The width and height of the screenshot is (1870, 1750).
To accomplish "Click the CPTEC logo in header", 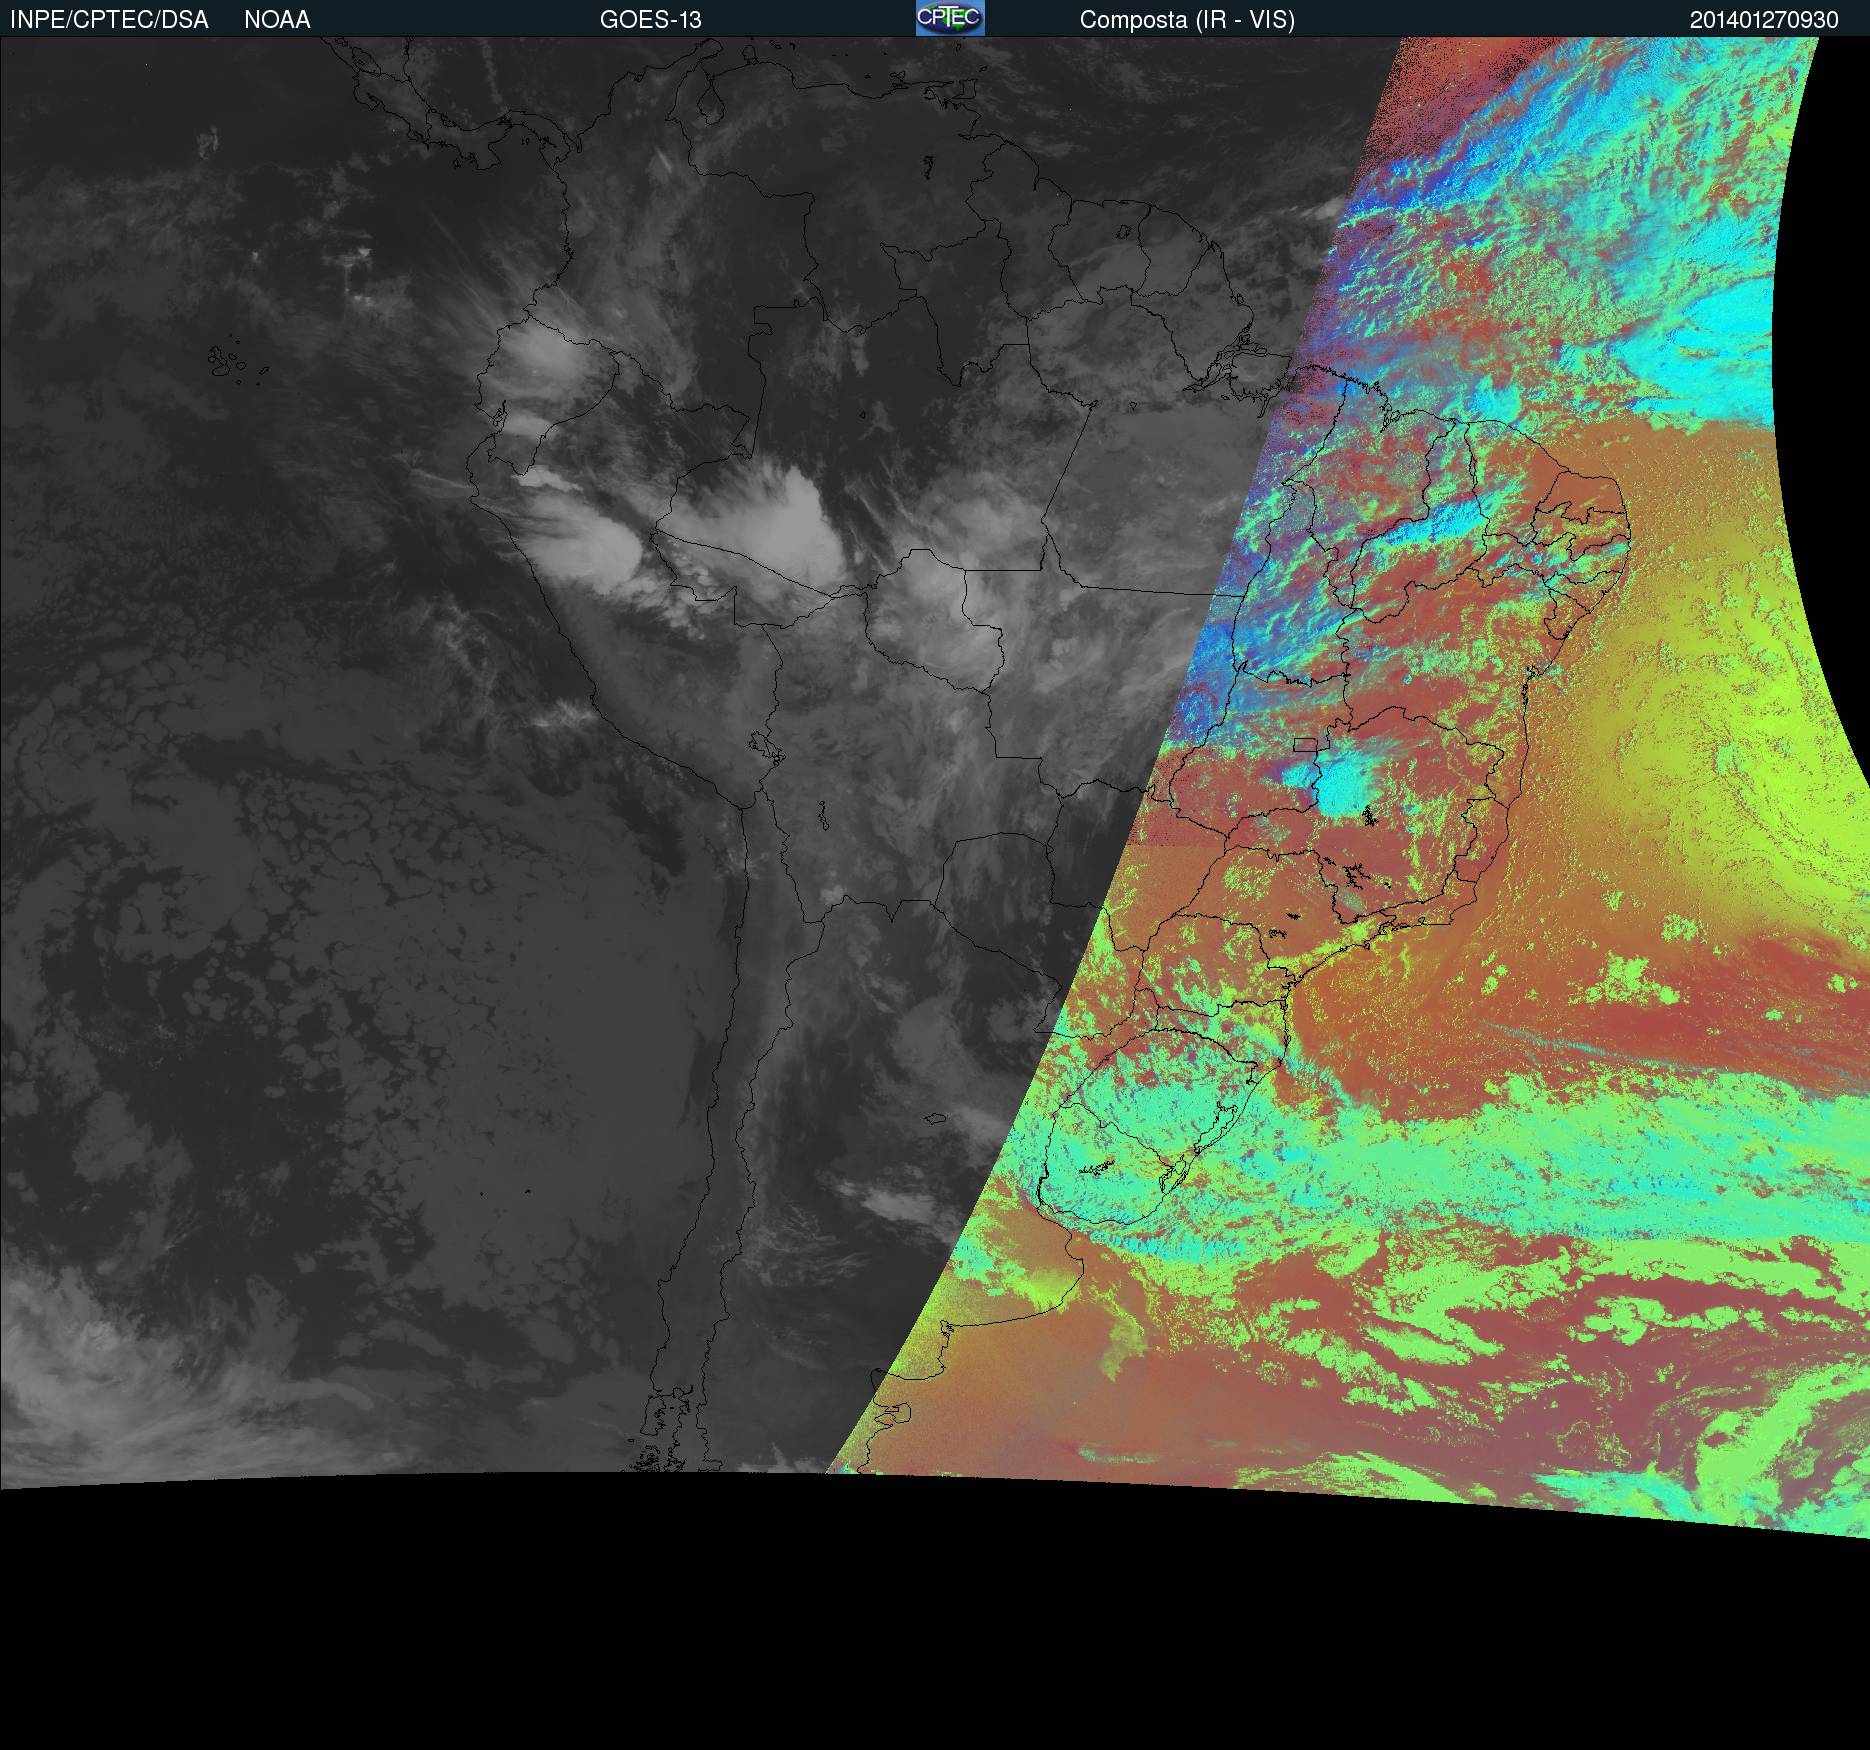I will (950, 18).
